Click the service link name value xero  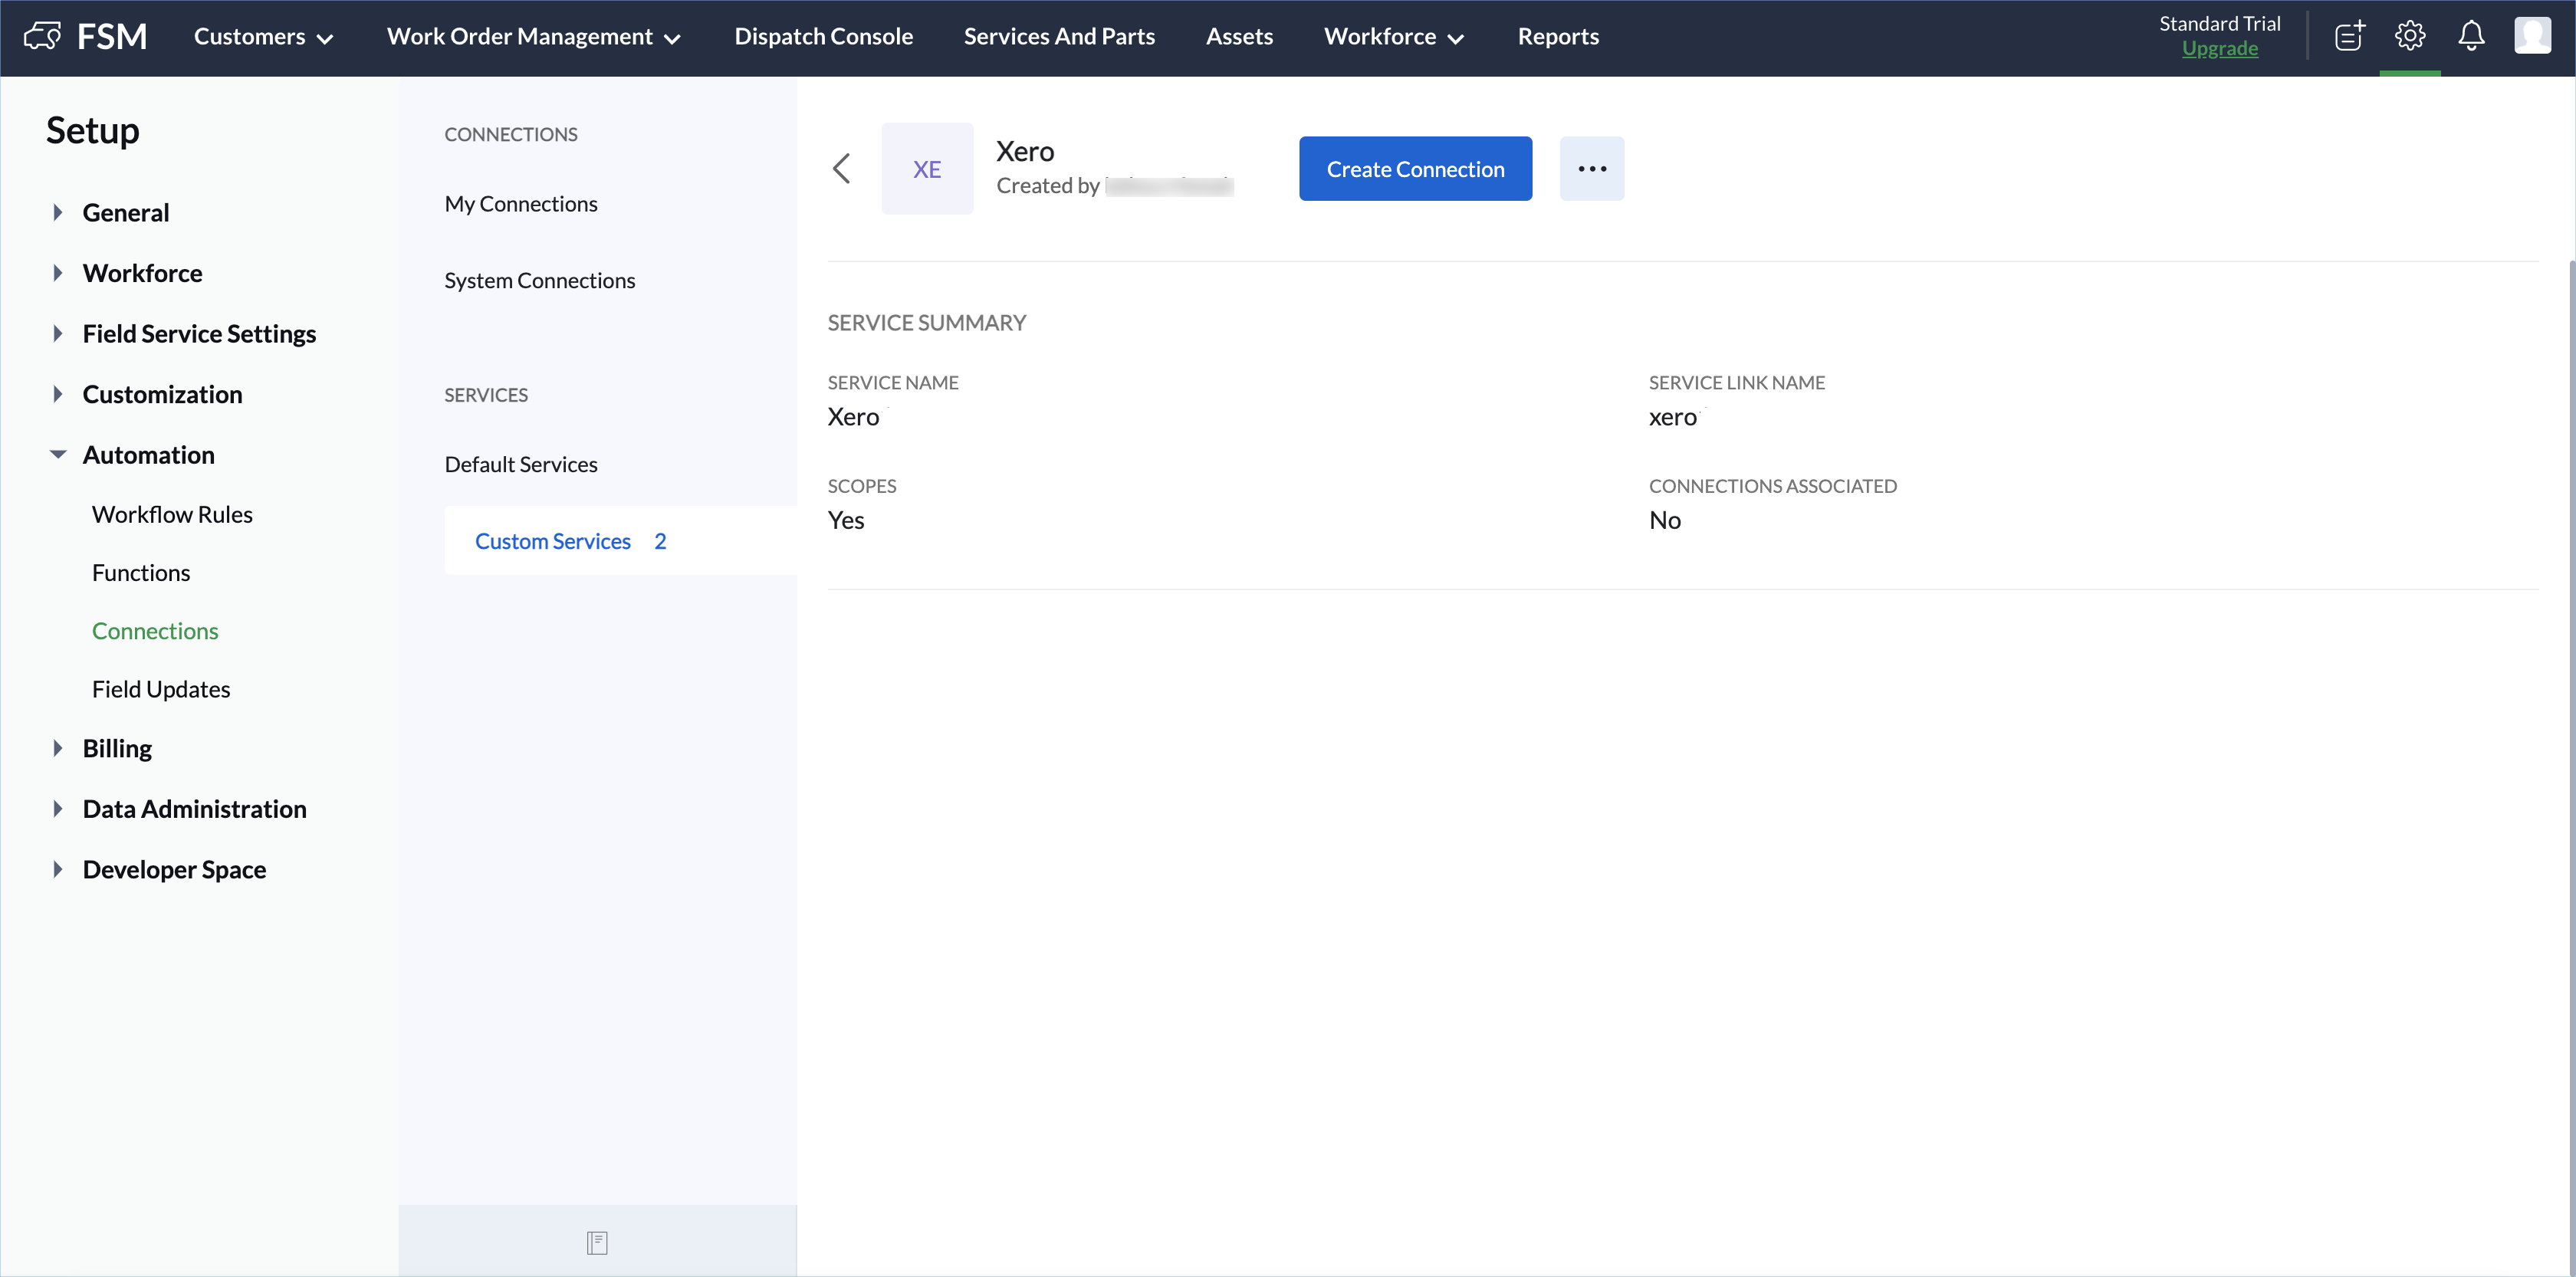1672,416
